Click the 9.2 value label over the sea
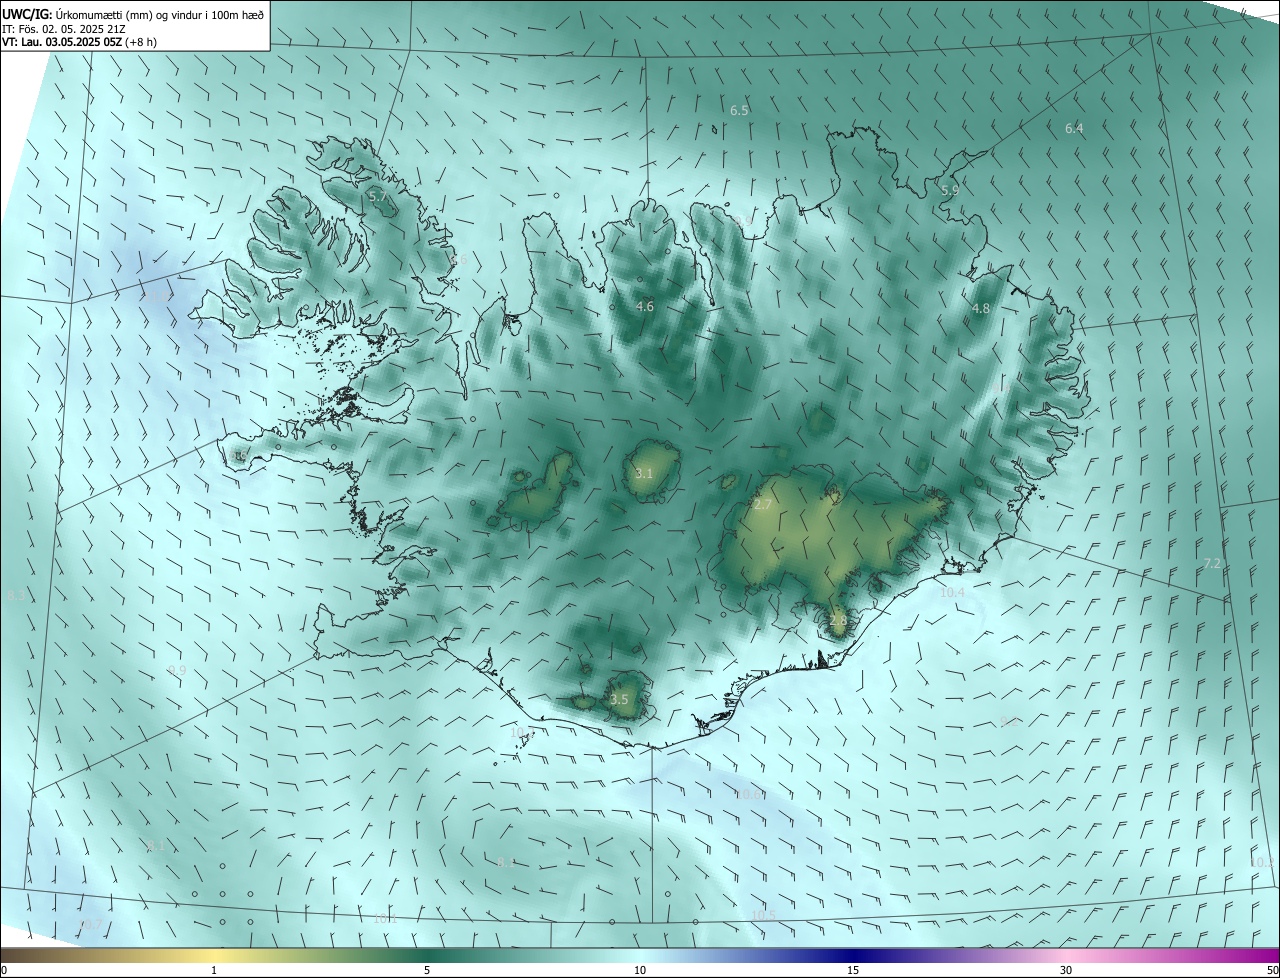The width and height of the screenshot is (1280, 978). 1010,721
